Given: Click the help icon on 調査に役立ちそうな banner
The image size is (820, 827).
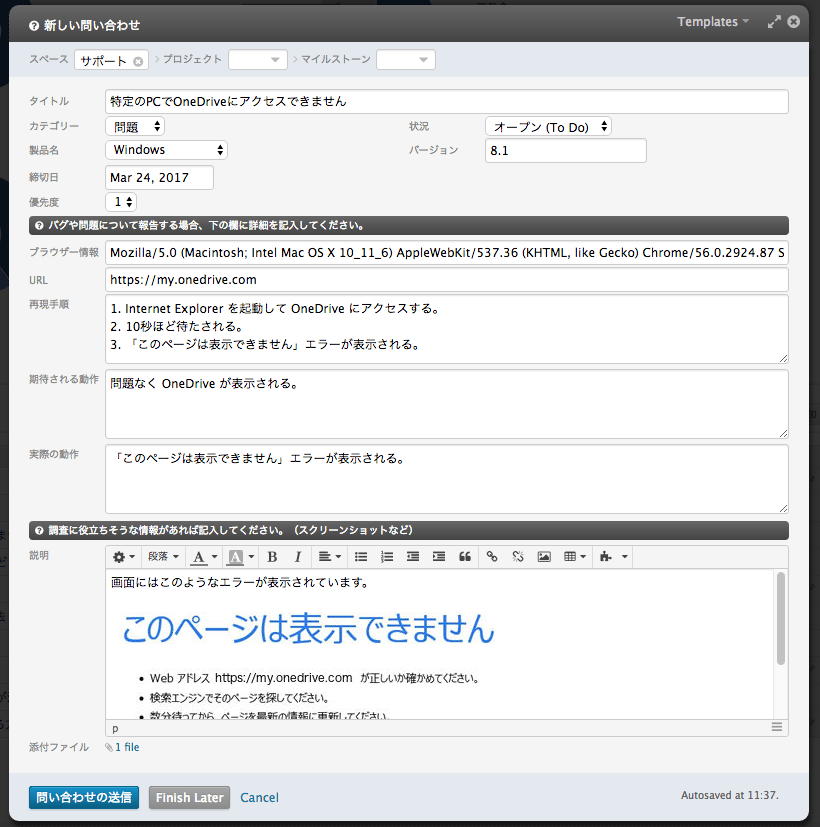Looking at the screenshot, I should [x=39, y=531].
